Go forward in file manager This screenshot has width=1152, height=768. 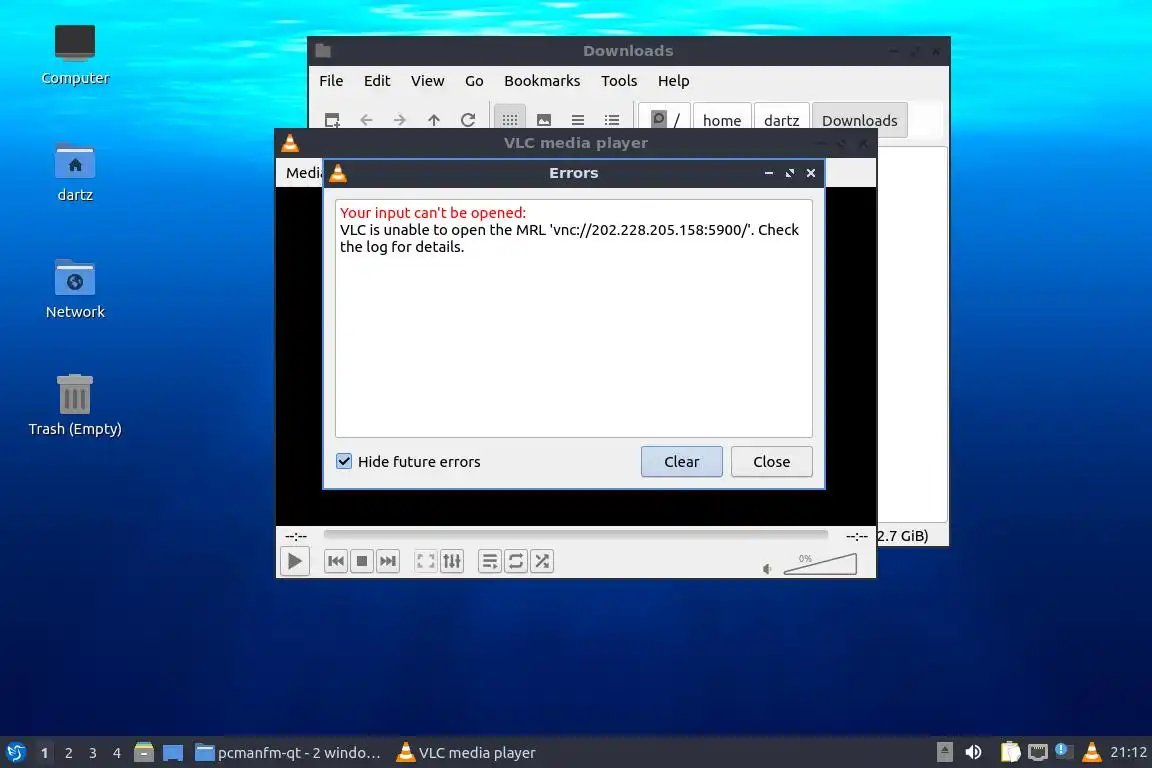coord(400,120)
